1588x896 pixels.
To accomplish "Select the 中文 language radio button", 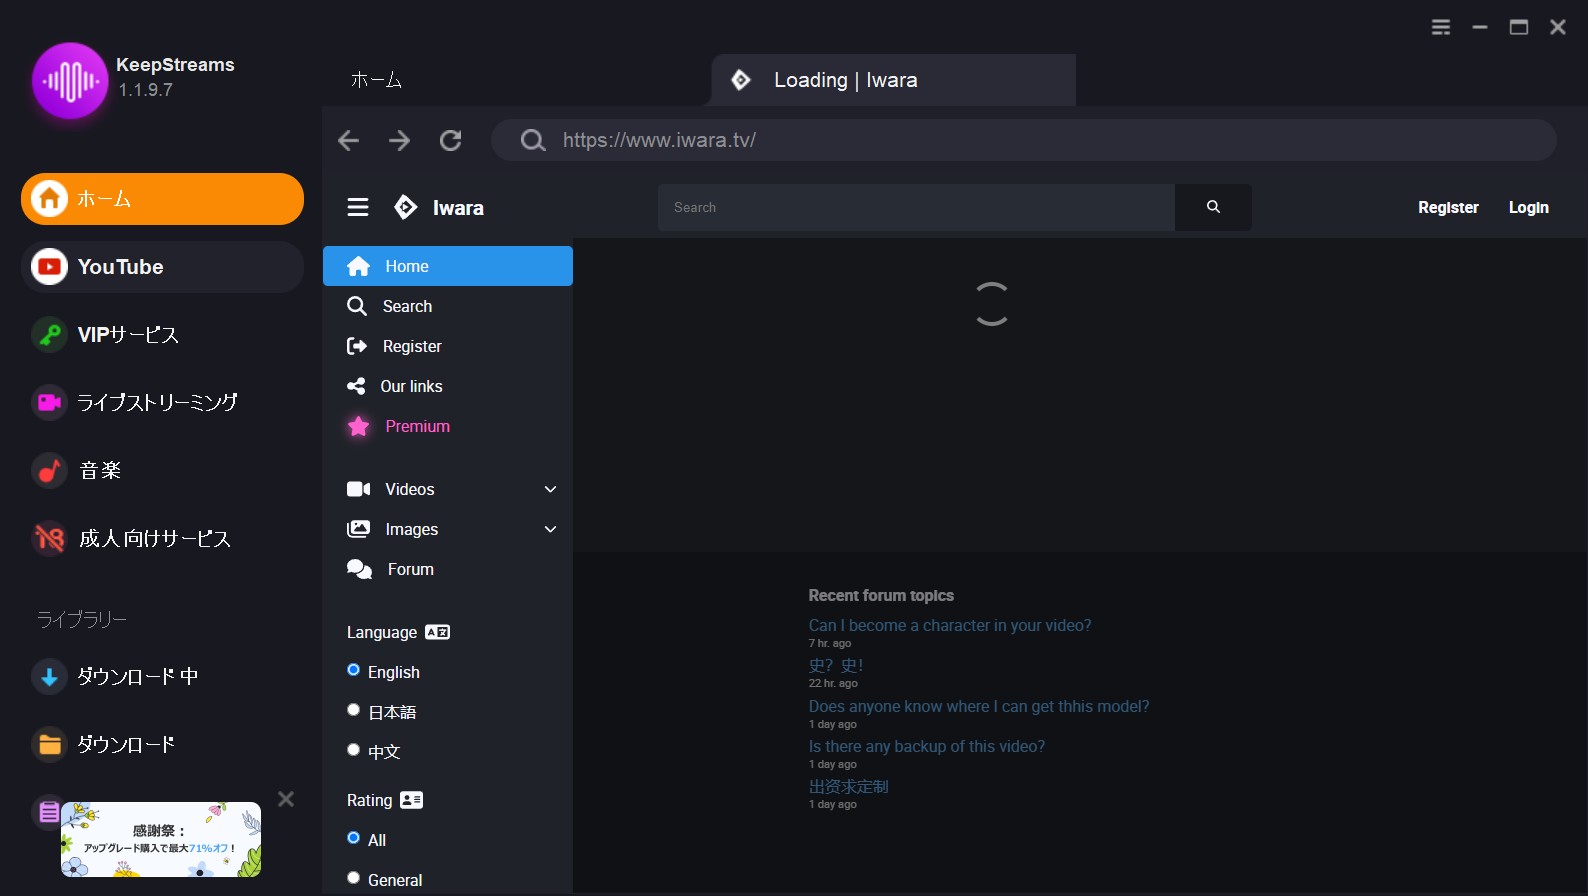I will [x=353, y=749].
